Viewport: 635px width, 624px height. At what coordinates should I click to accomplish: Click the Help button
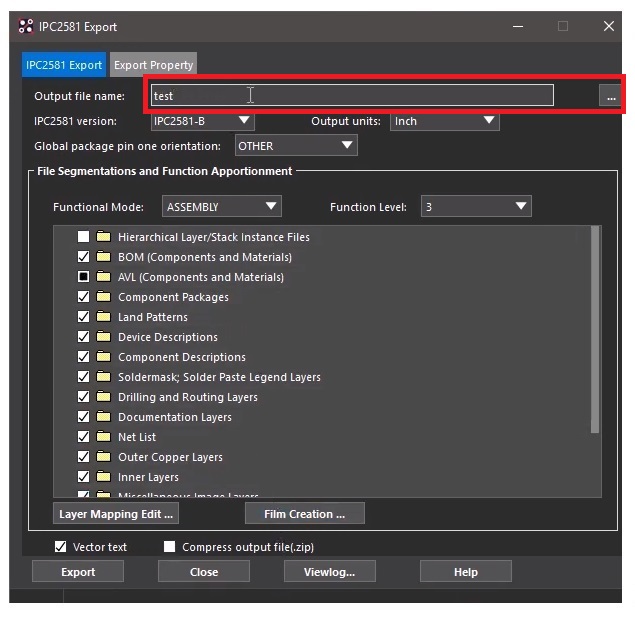click(x=466, y=571)
